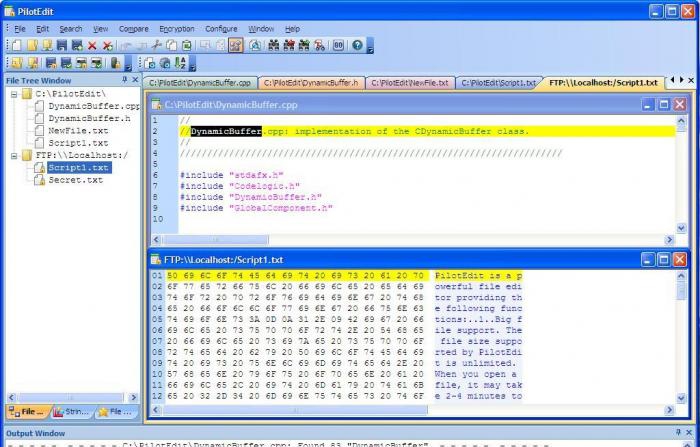Image resolution: width=700 pixels, height=447 pixels.
Task: Close the File Tree Window panel
Action: 135,79
